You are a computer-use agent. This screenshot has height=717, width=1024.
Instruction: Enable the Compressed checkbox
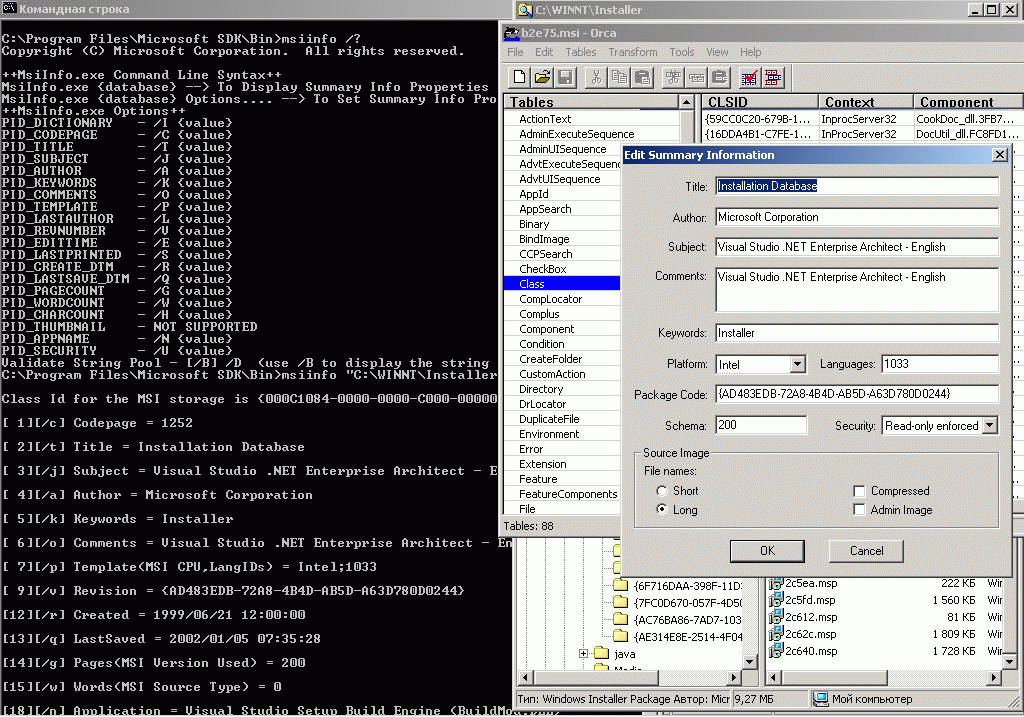tap(859, 490)
